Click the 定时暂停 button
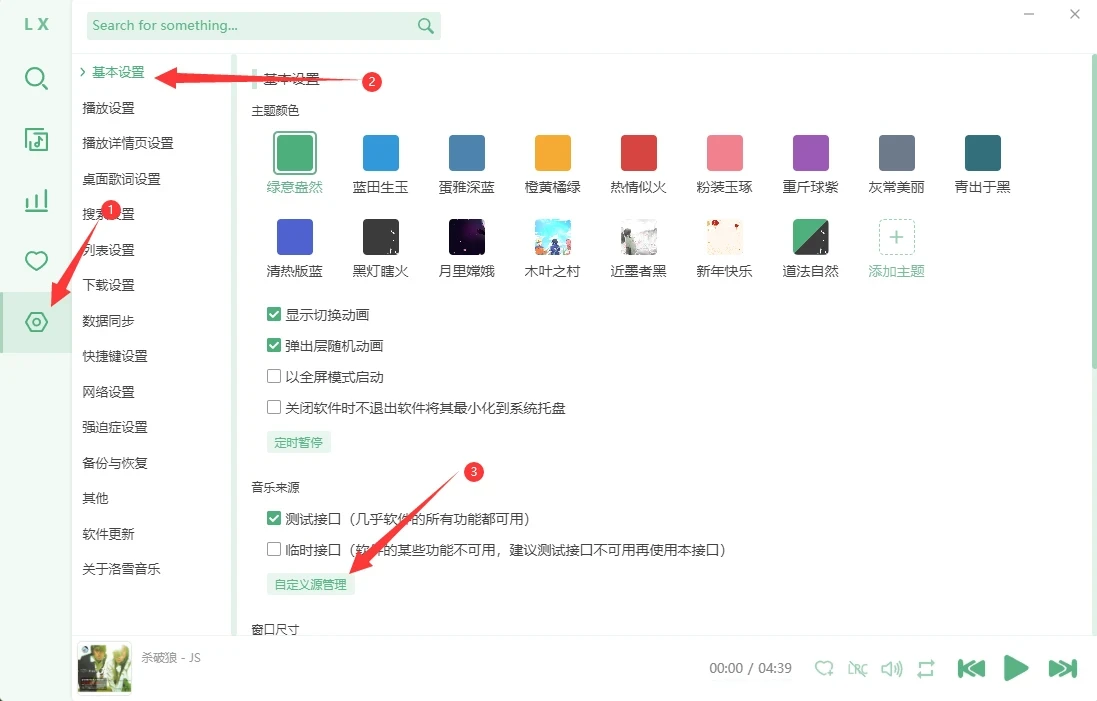 pos(298,442)
